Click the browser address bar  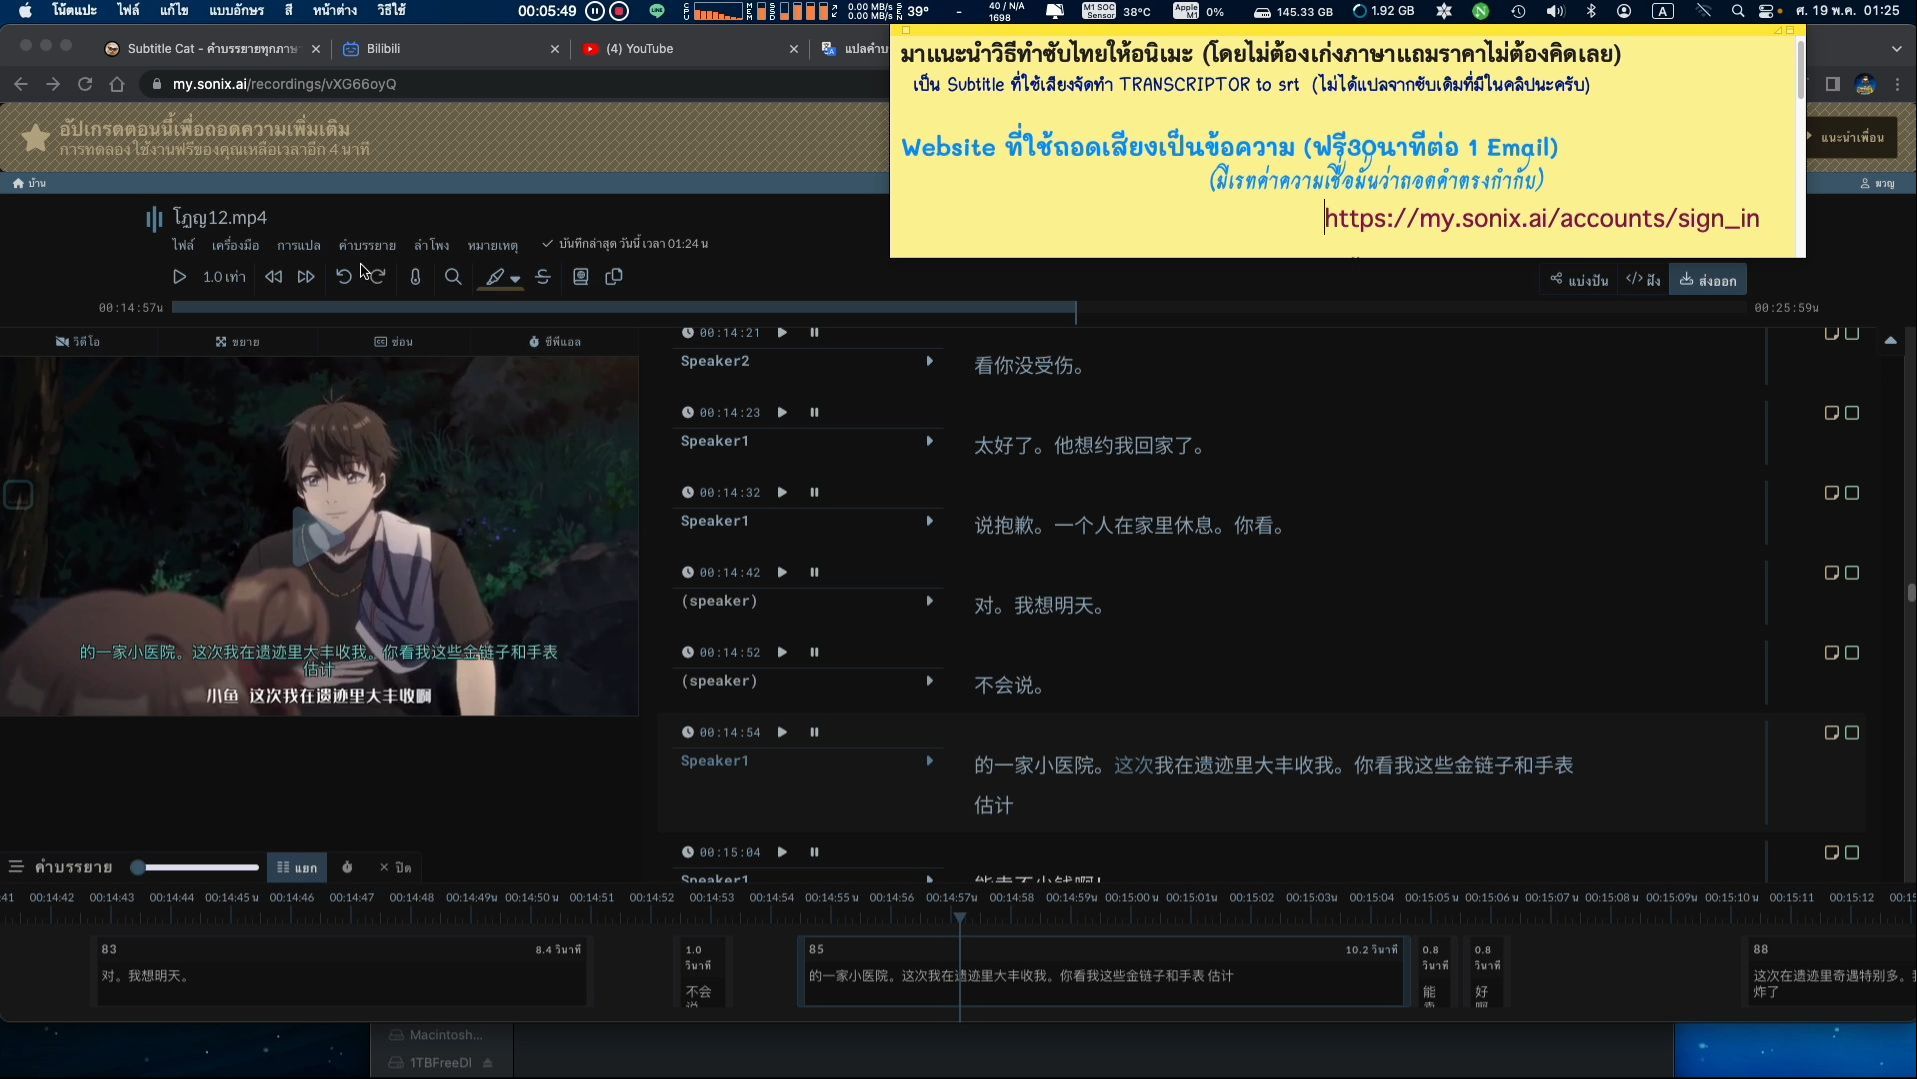tap(515, 84)
